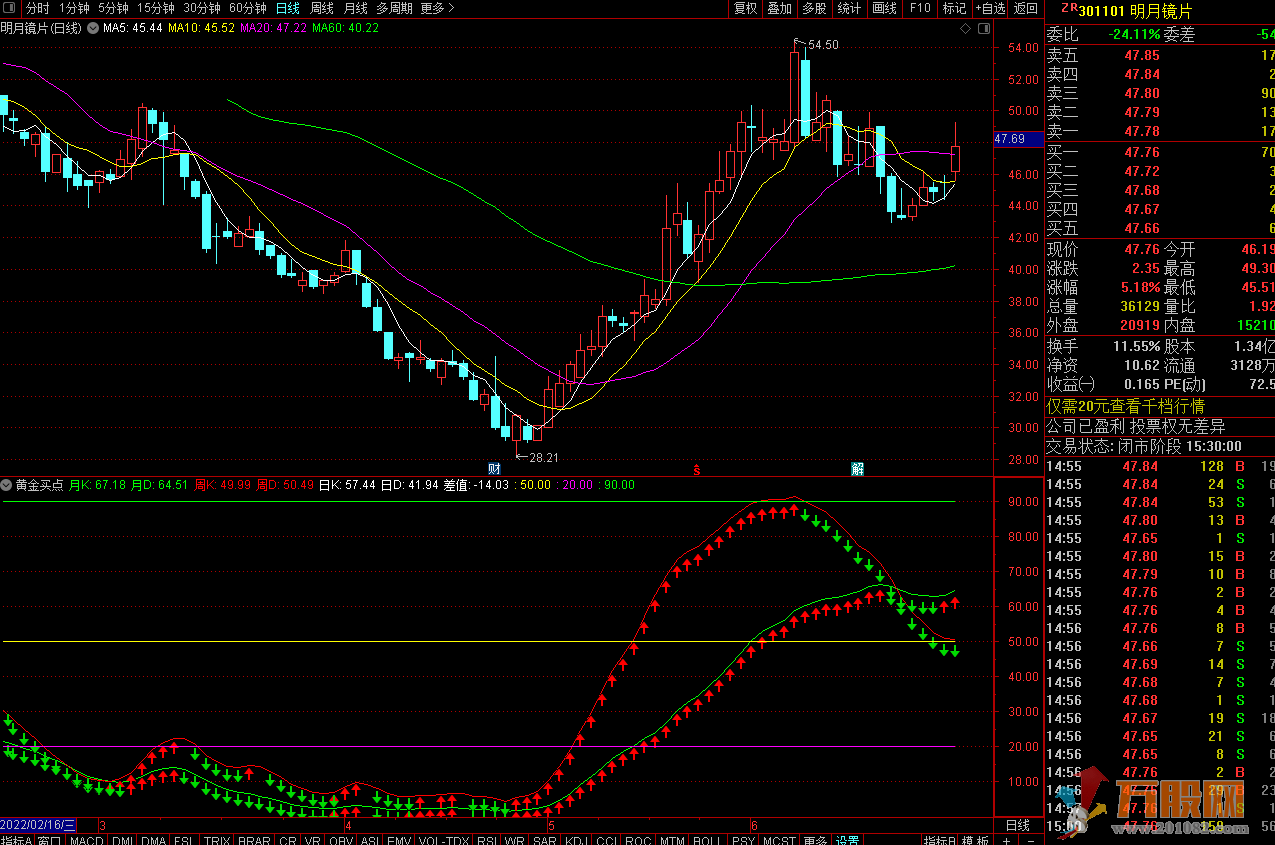Switch to 分时 chart
The image size is (1275, 845).
click(x=38, y=8)
